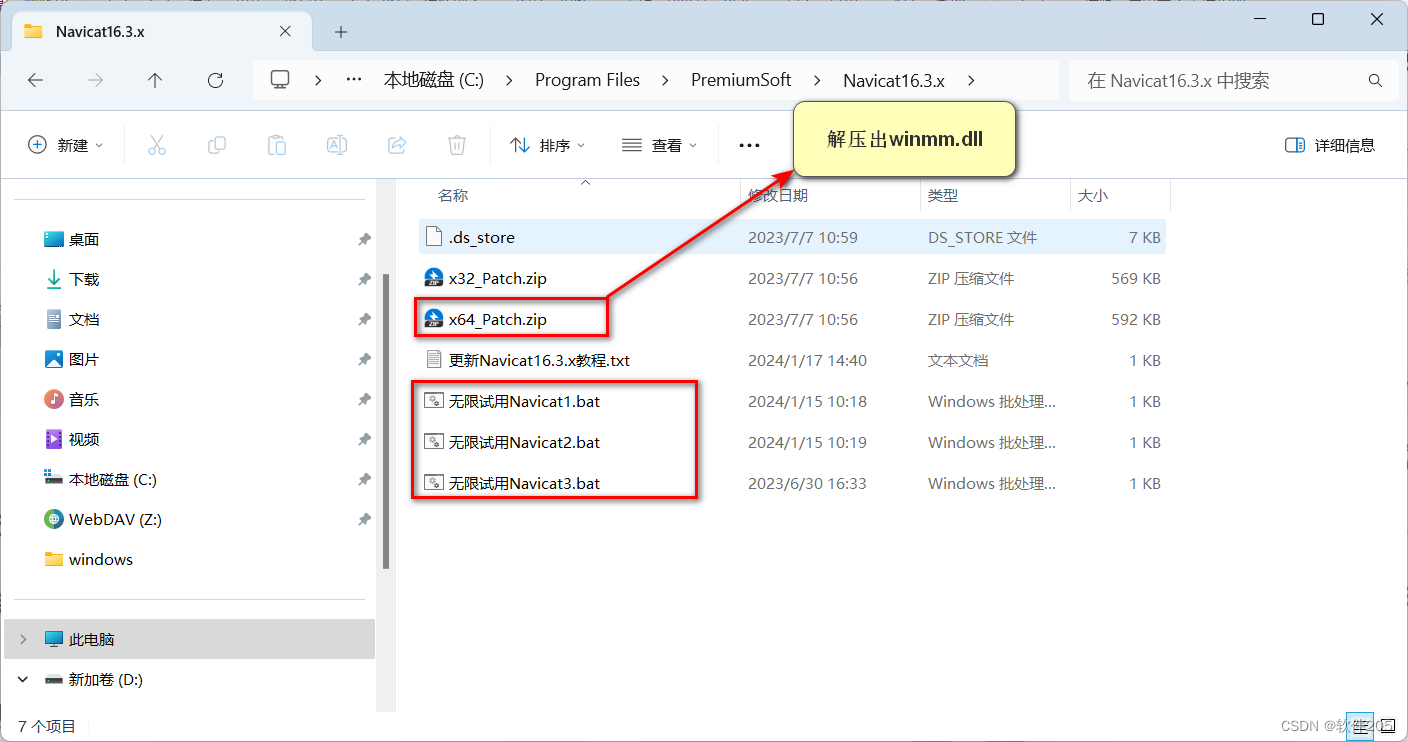
Task: Unpin 桌面 using its pin icon
Action: click(x=364, y=240)
